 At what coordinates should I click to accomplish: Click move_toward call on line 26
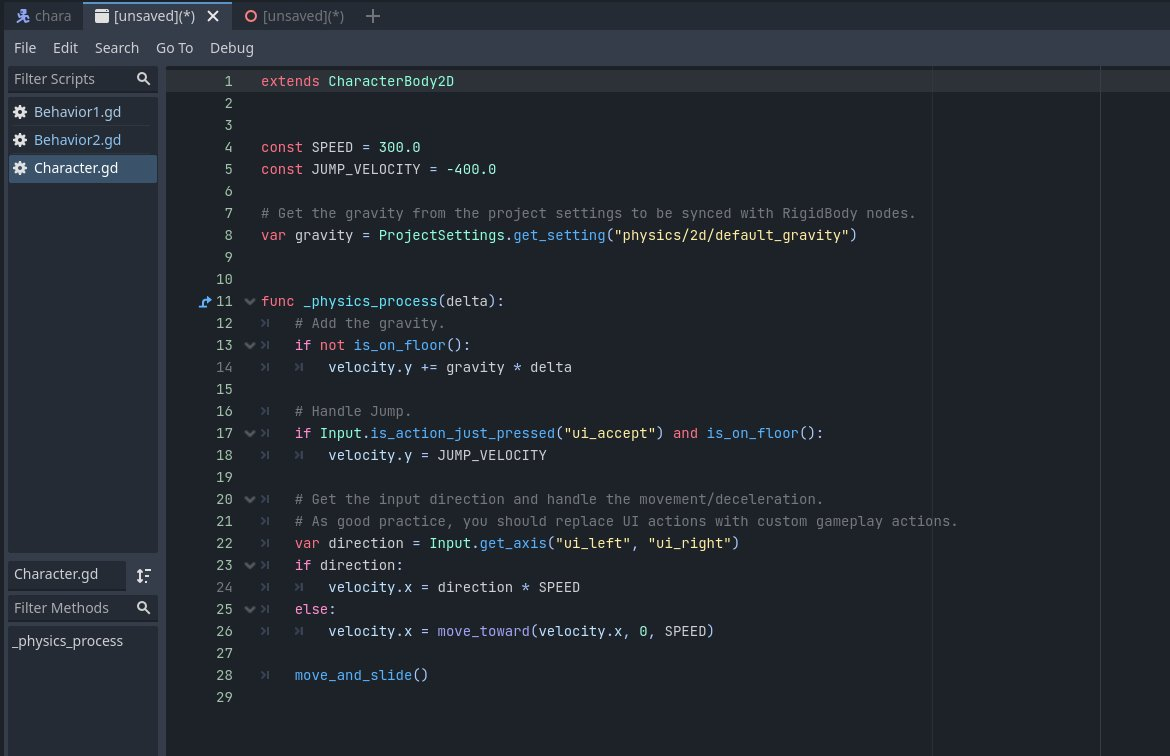coord(483,631)
